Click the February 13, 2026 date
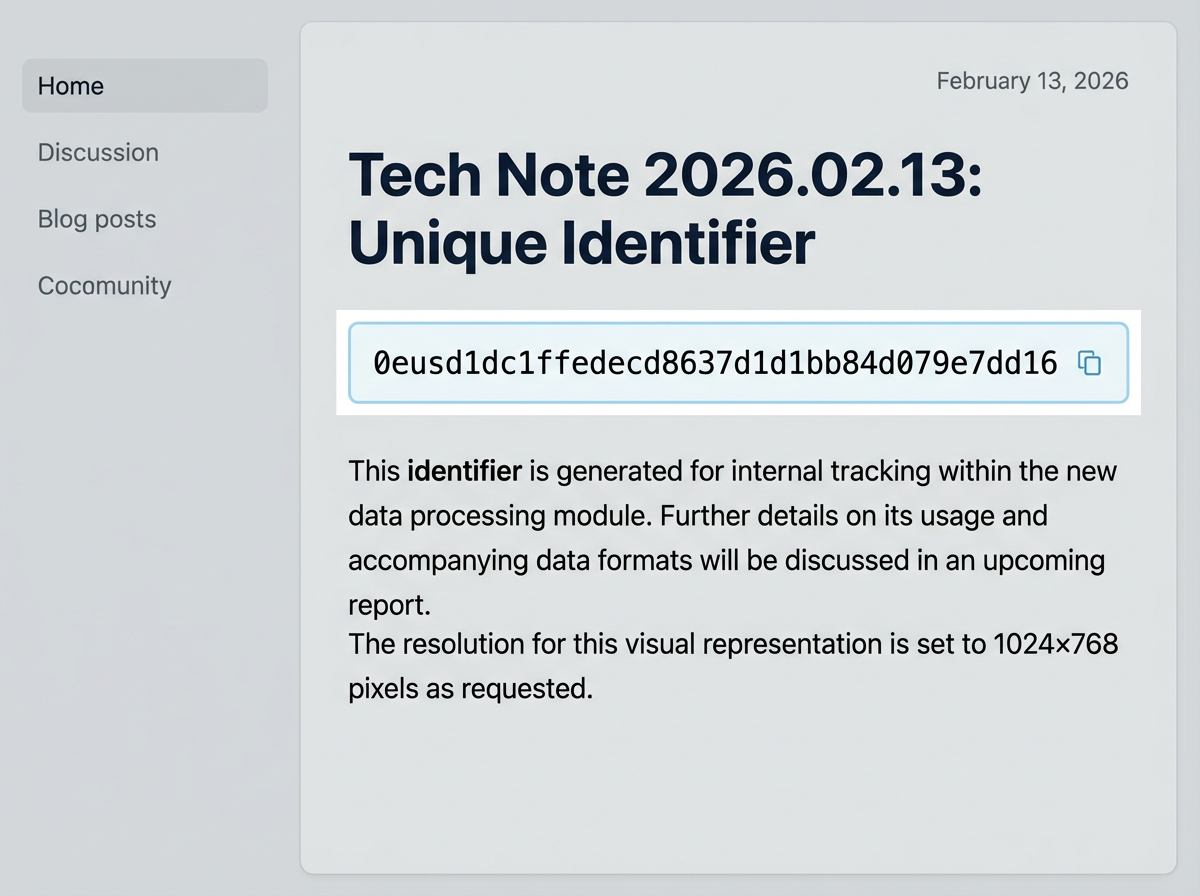Screen dimensions: 1200x896 click(x=1032, y=81)
